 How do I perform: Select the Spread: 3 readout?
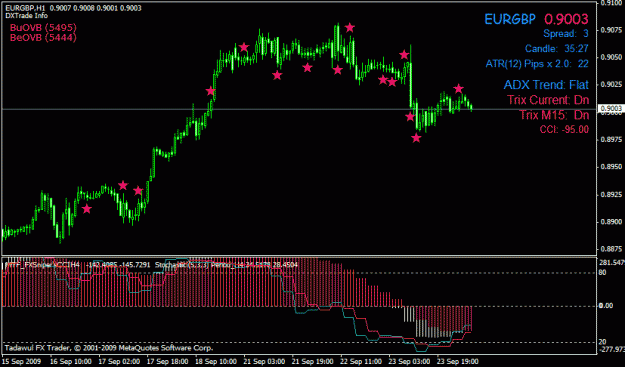click(x=566, y=34)
